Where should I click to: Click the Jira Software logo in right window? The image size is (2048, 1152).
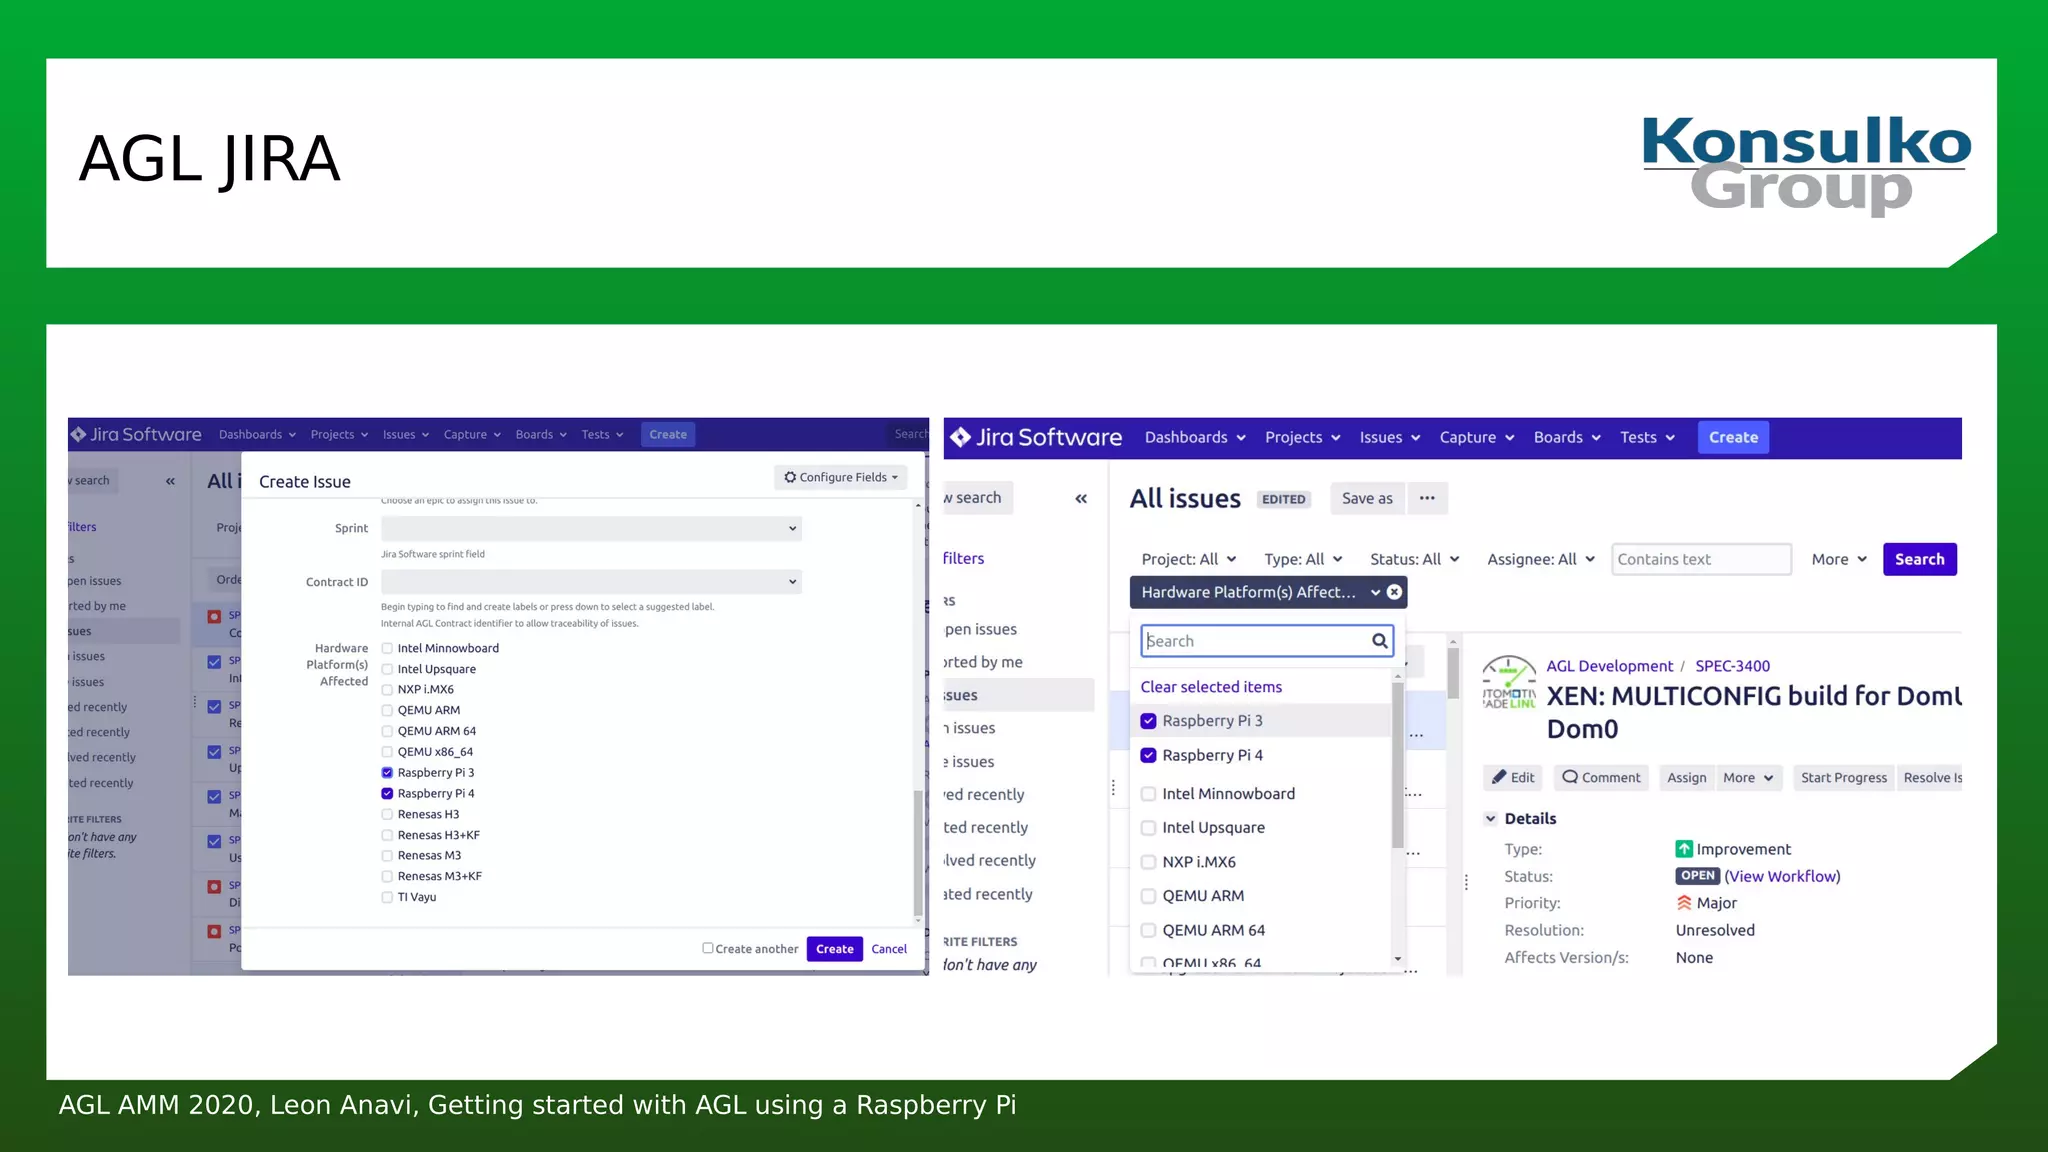(x=1035, y=437)
